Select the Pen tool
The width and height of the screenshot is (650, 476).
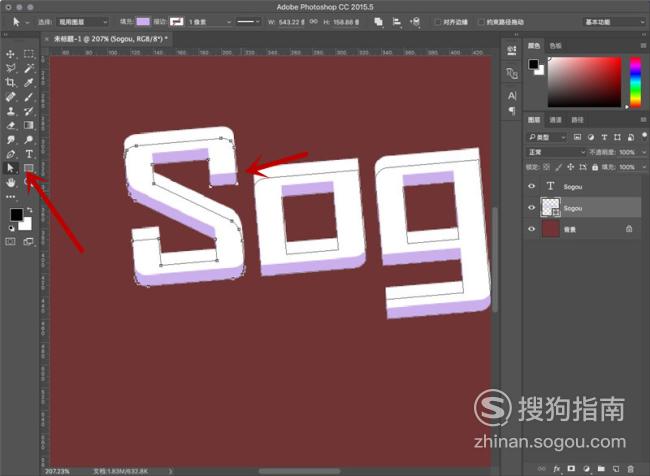click(10, 154)
